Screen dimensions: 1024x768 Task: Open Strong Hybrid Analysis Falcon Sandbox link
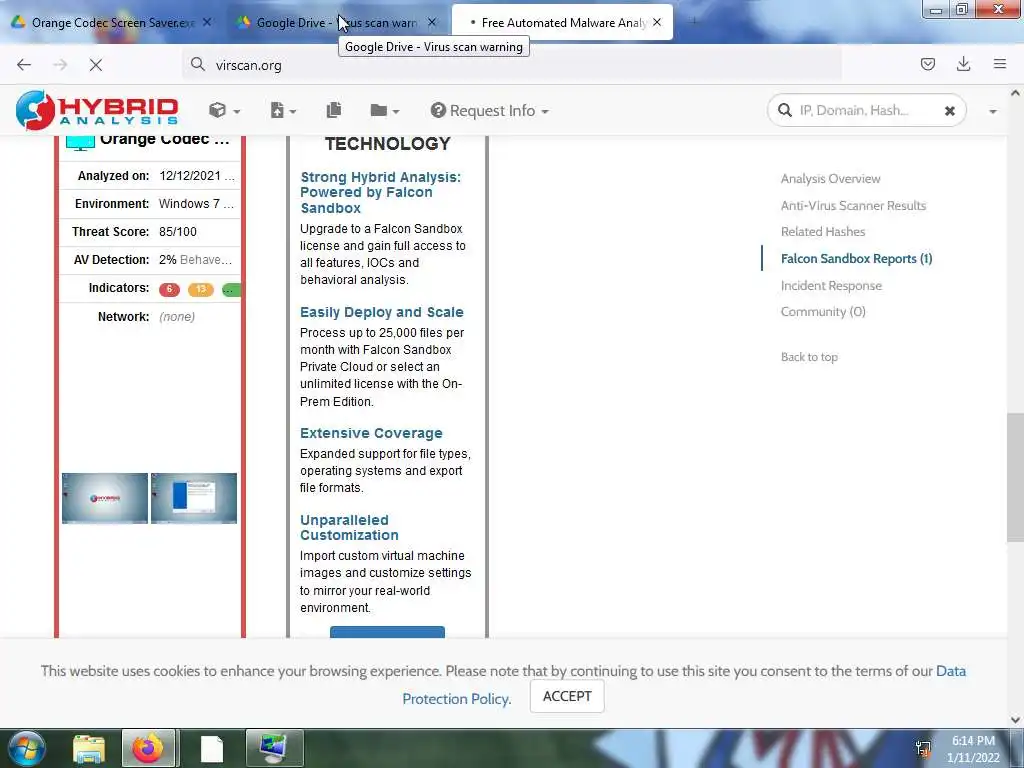[x=380, y=192]
